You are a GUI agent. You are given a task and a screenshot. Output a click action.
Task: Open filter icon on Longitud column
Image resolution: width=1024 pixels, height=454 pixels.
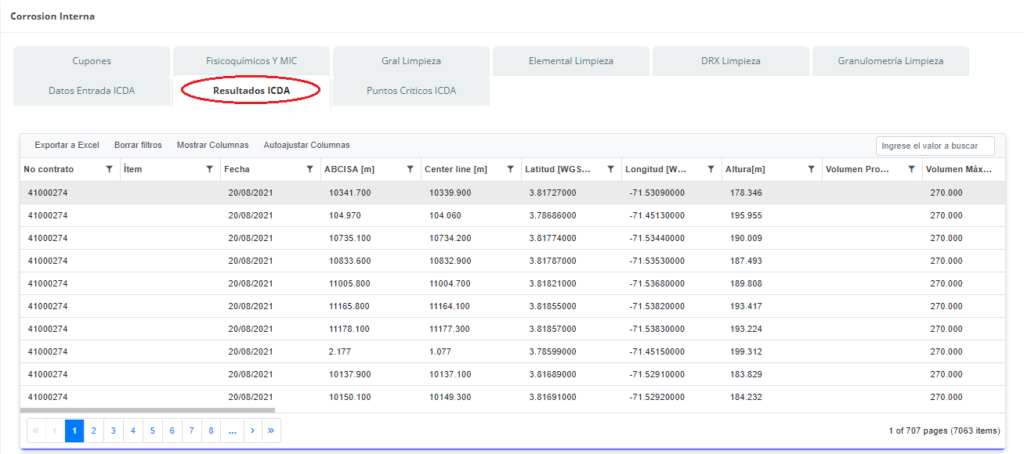click(711, 170)
